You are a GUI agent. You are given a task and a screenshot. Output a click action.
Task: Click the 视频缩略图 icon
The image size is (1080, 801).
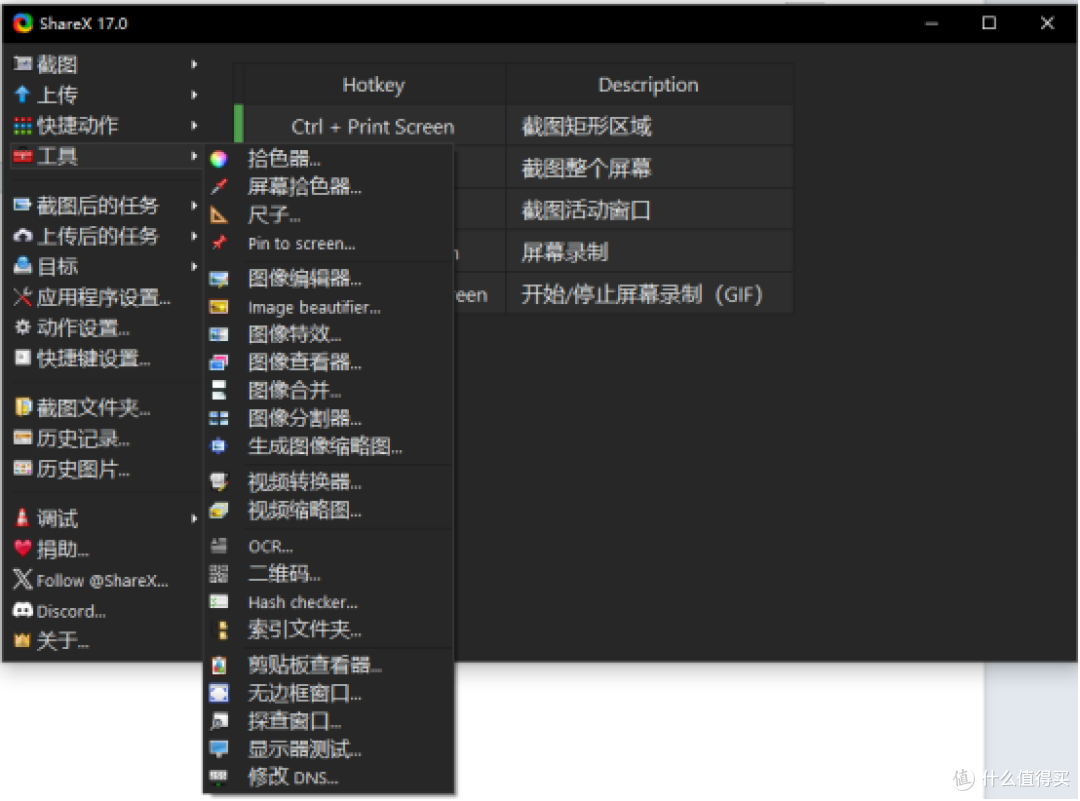(219, 510)
